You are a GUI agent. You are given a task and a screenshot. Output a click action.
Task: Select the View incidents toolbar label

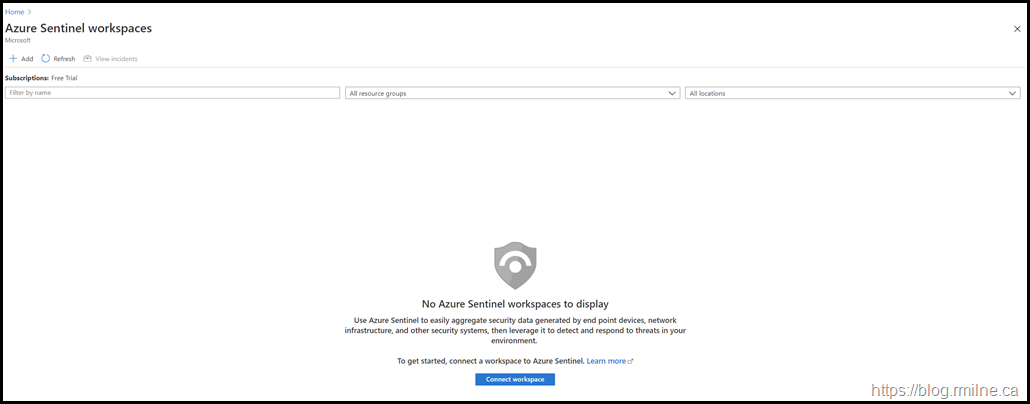click(116, 59)
